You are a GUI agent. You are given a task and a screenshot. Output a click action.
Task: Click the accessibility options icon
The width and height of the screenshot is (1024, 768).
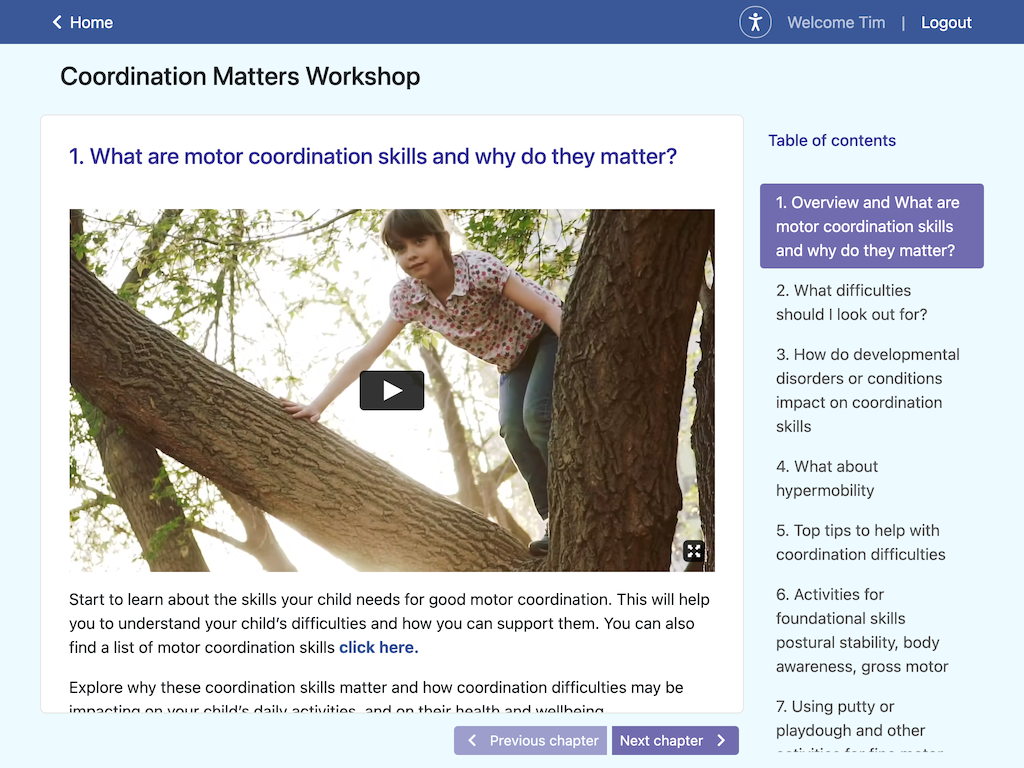[x=755, y=22]
